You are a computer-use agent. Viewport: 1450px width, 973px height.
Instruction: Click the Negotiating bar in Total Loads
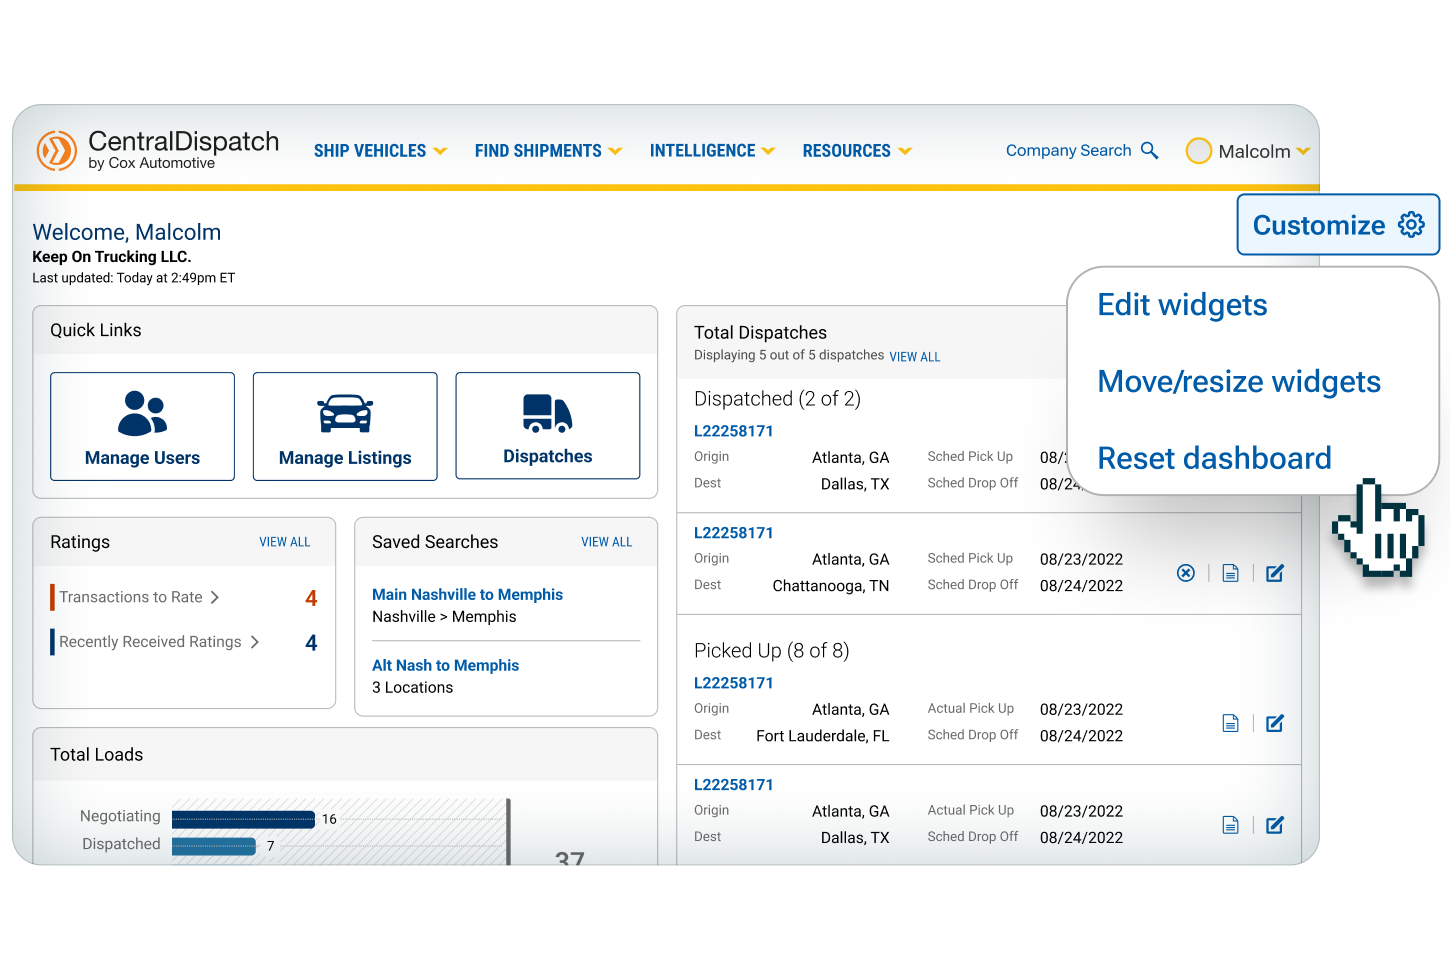[243, 819]
